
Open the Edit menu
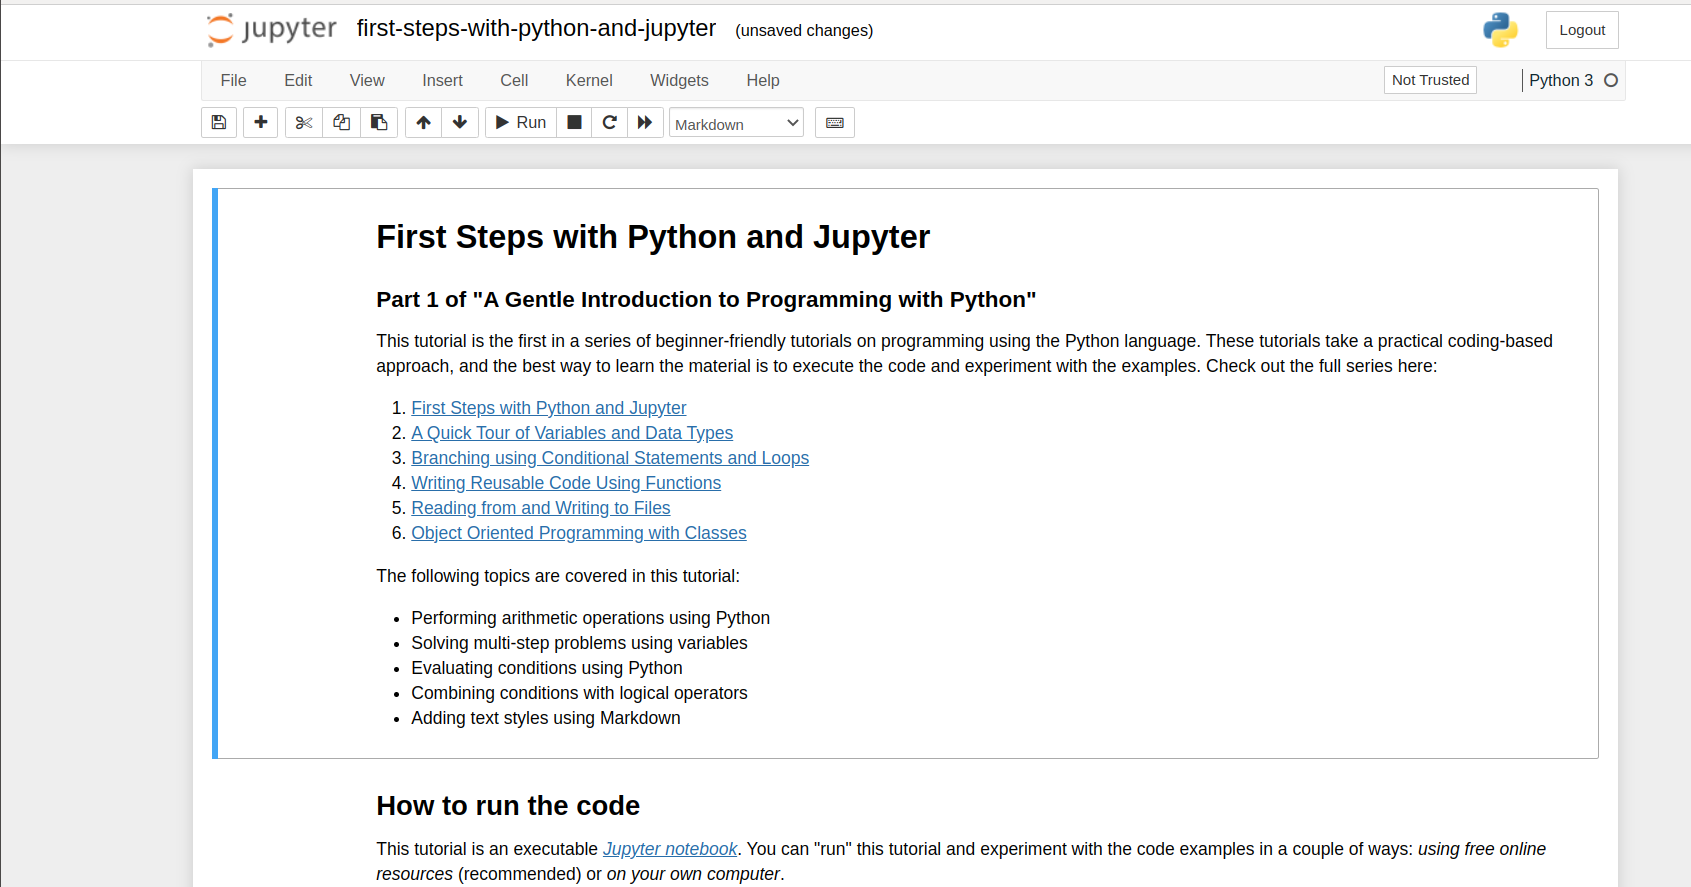(x=298, y=80)
